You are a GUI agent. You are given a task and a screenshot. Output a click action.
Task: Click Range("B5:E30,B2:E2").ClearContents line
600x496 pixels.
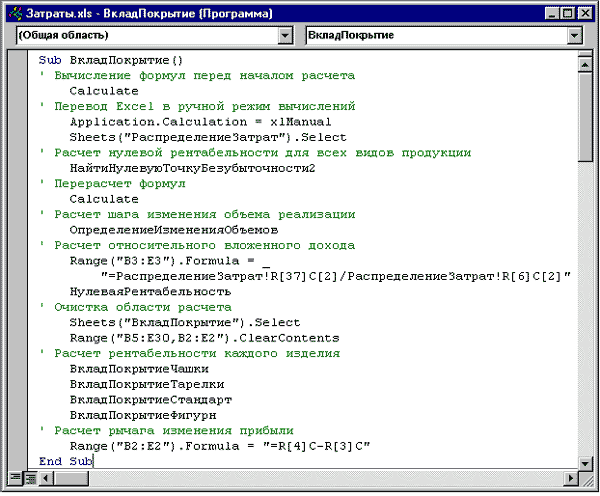coord(204,338)
